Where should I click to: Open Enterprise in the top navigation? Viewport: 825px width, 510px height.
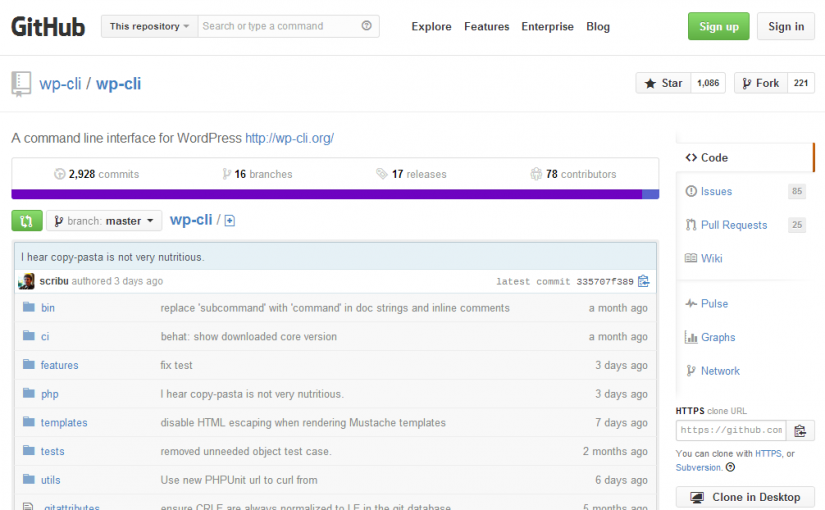click(547, 26)
